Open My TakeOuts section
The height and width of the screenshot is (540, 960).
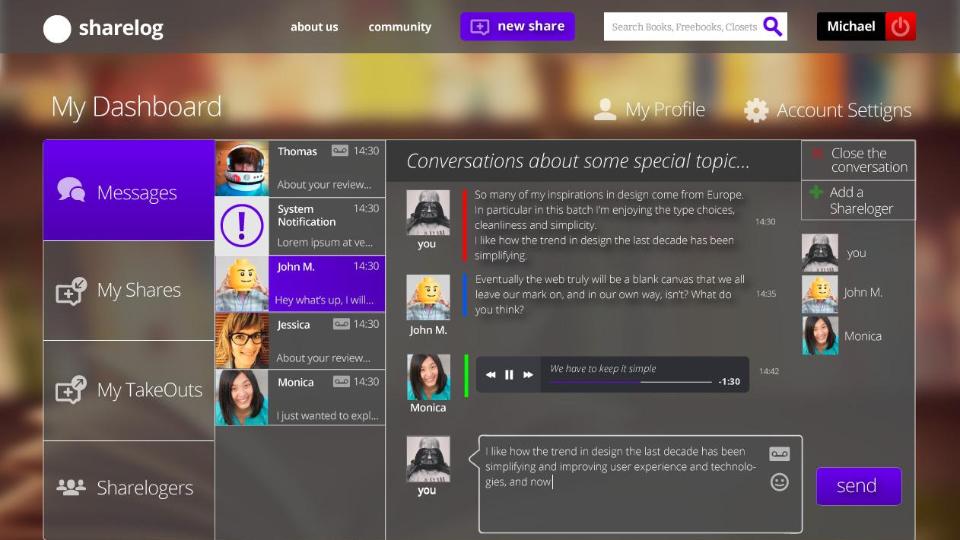pyautogui.click(x=129, y=390)
